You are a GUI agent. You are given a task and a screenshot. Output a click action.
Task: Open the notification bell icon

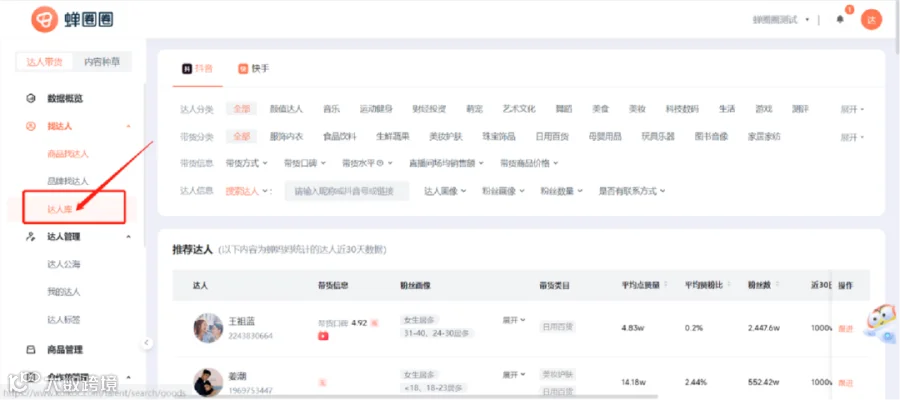(840, 19)
